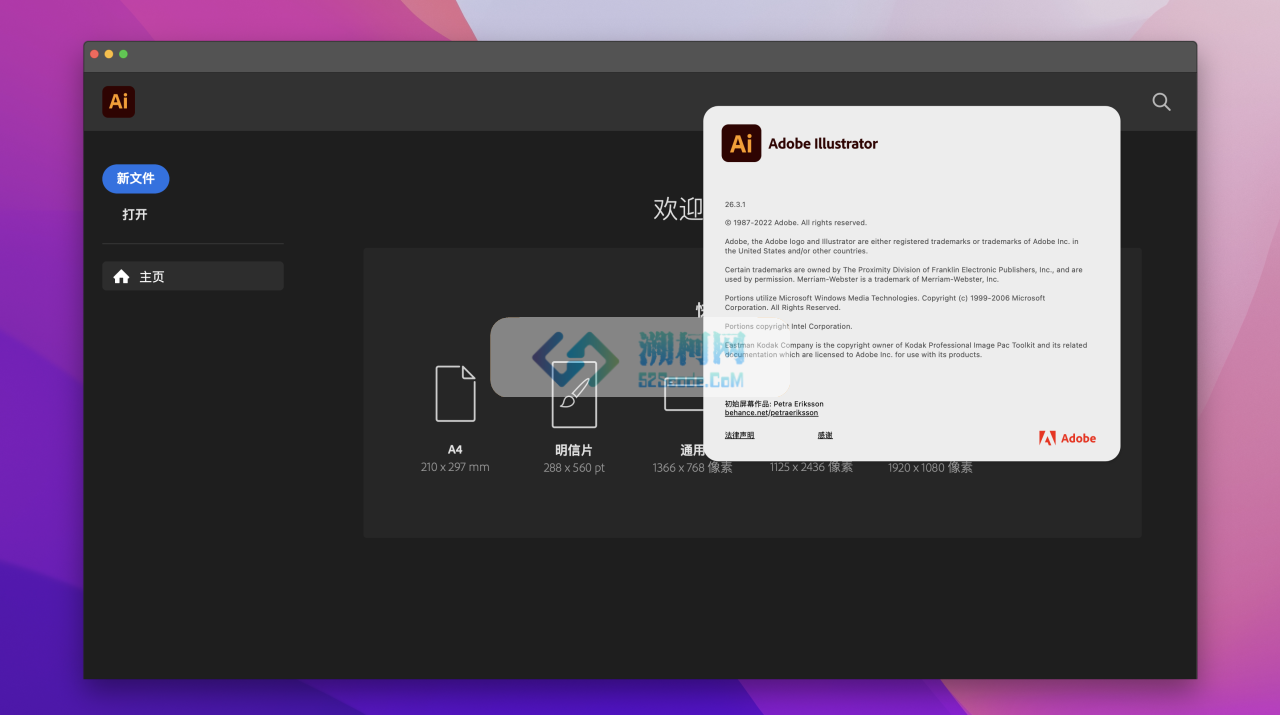Click the 打开 button
This screenshot has width=1280, height=715.
[135, 214]
